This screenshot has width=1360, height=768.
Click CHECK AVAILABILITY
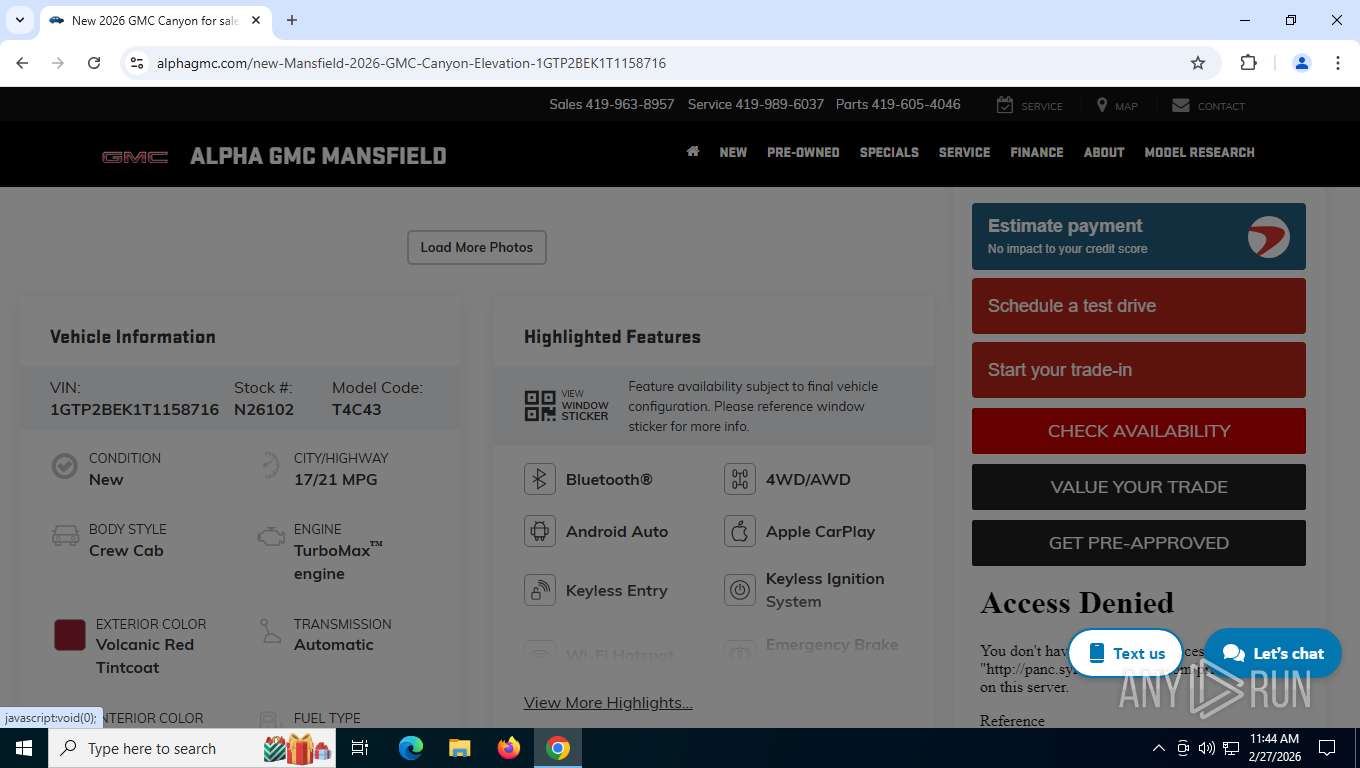pos(1139,431)
